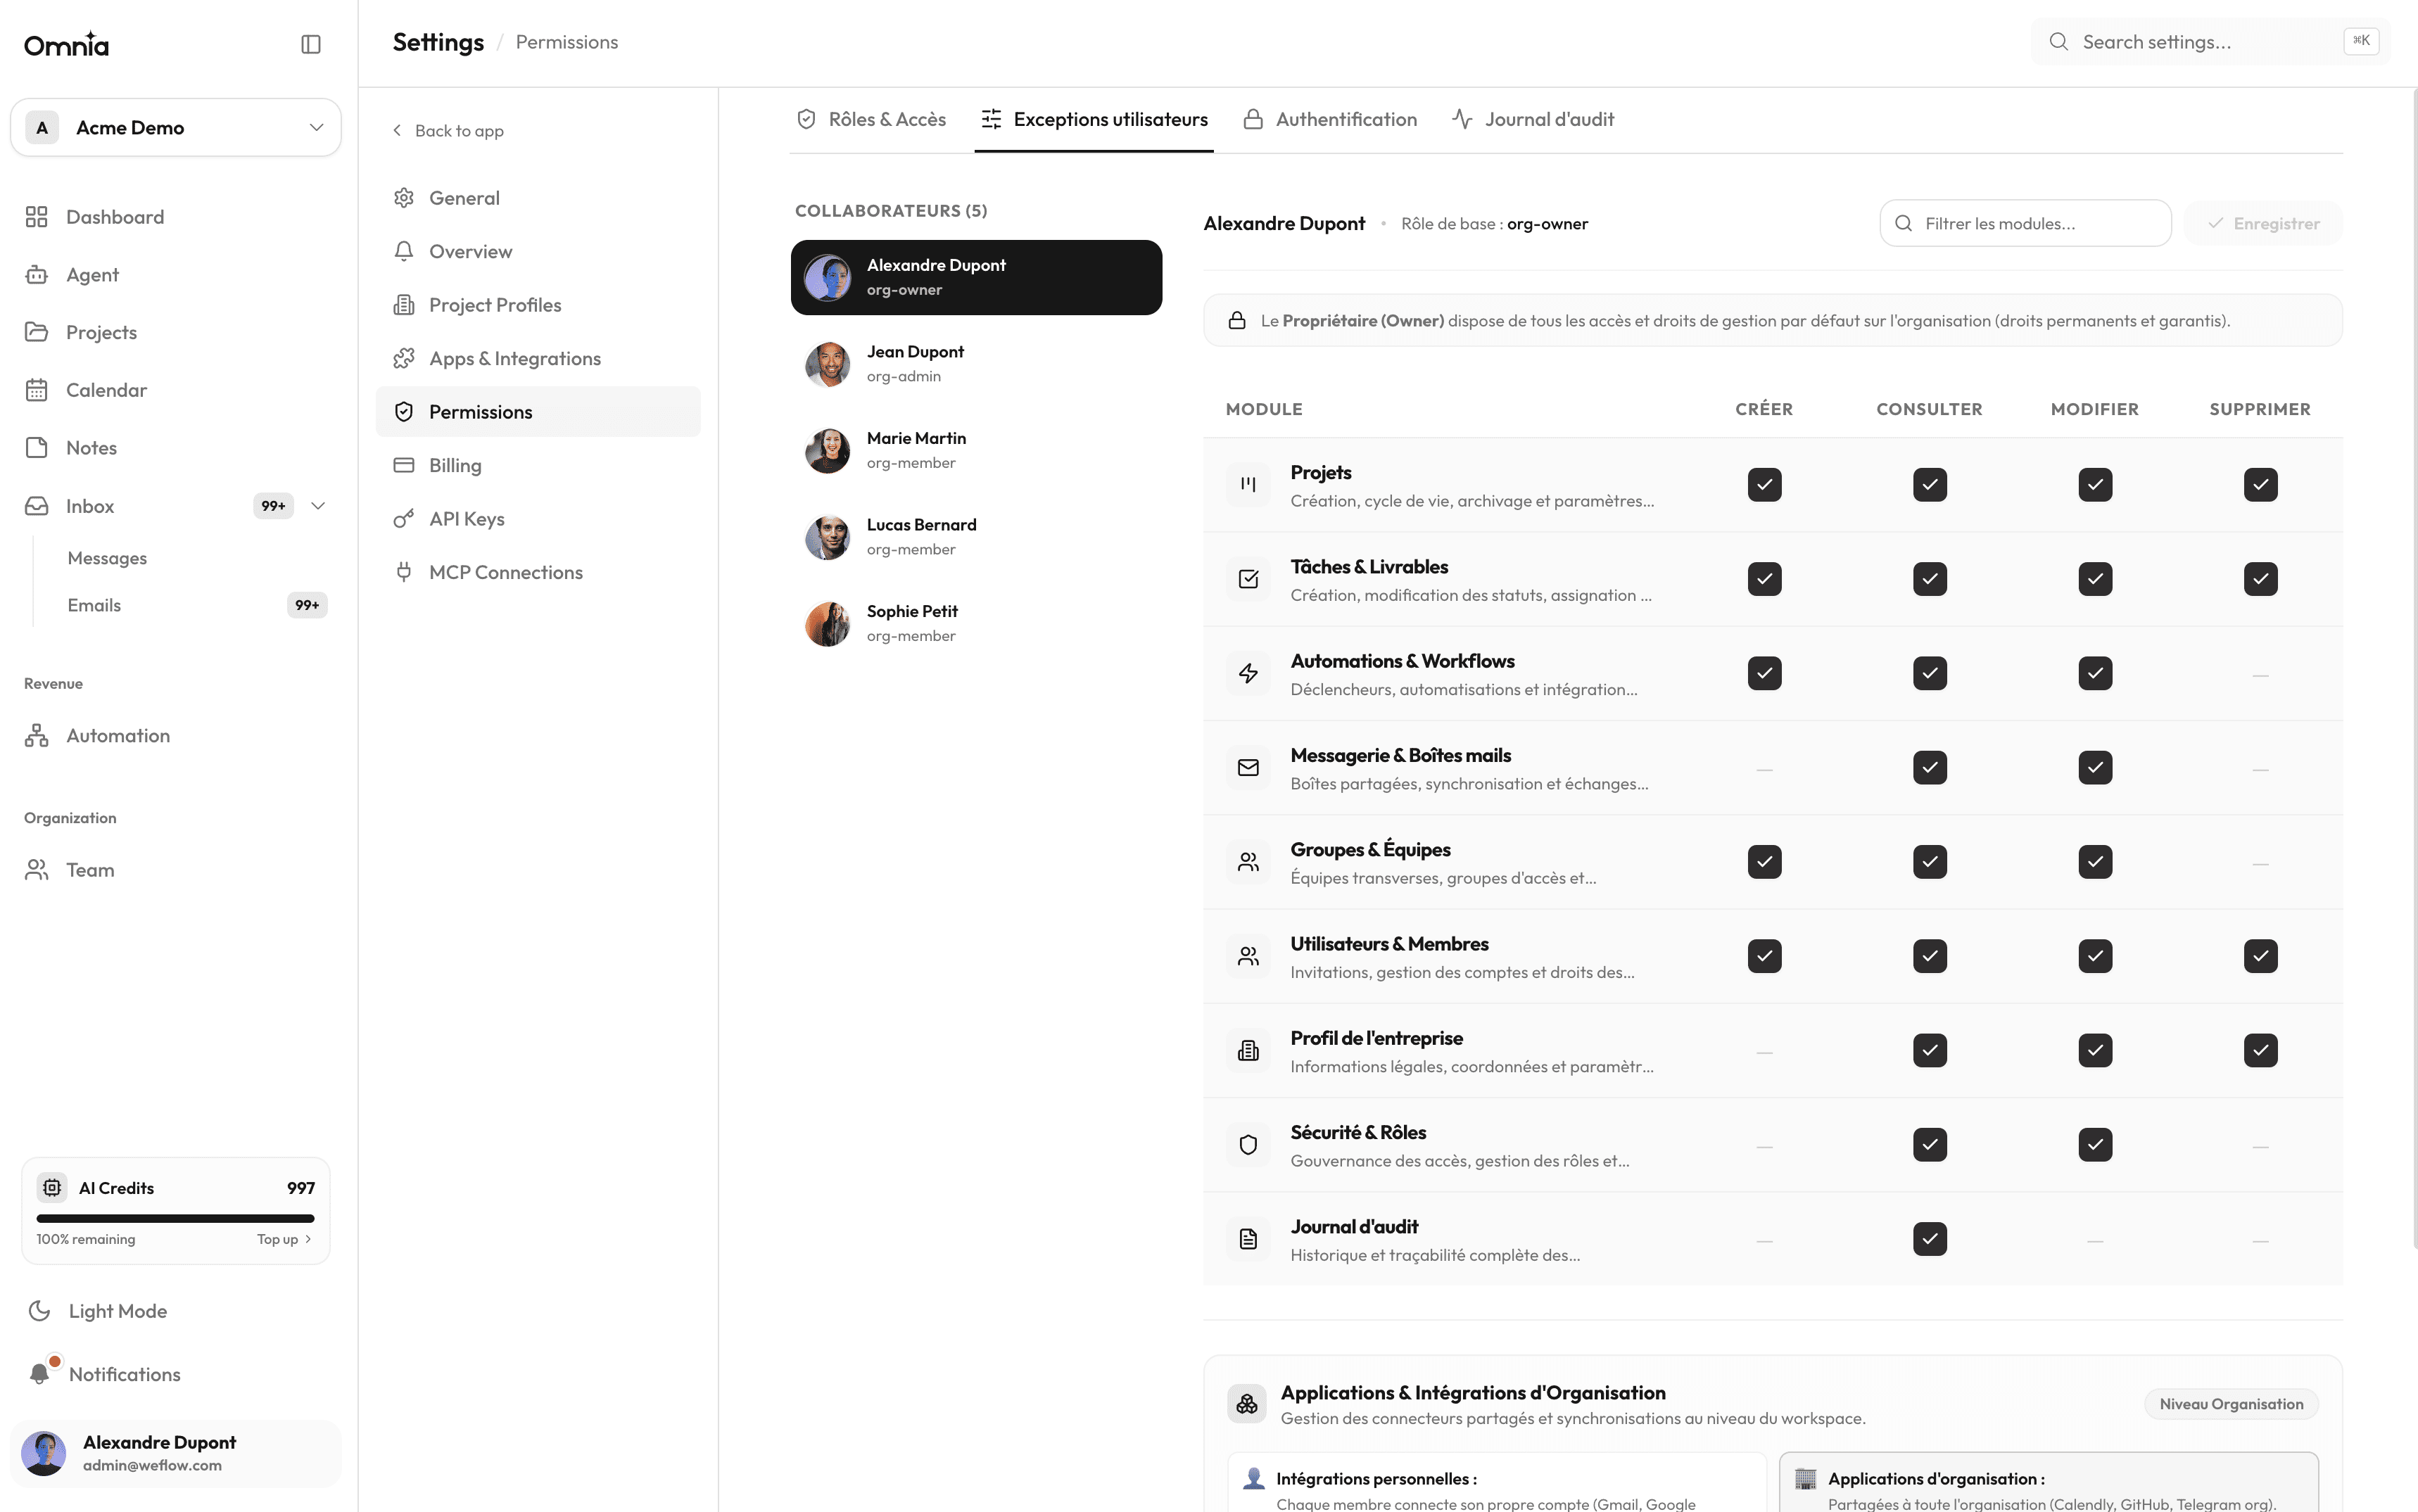The width and height of the screenshot is (2418, 1512).
Task: Toggle Consulter checkbox for Journal d'audit
Action: pyautogui.click(x=1930, y=1239)
